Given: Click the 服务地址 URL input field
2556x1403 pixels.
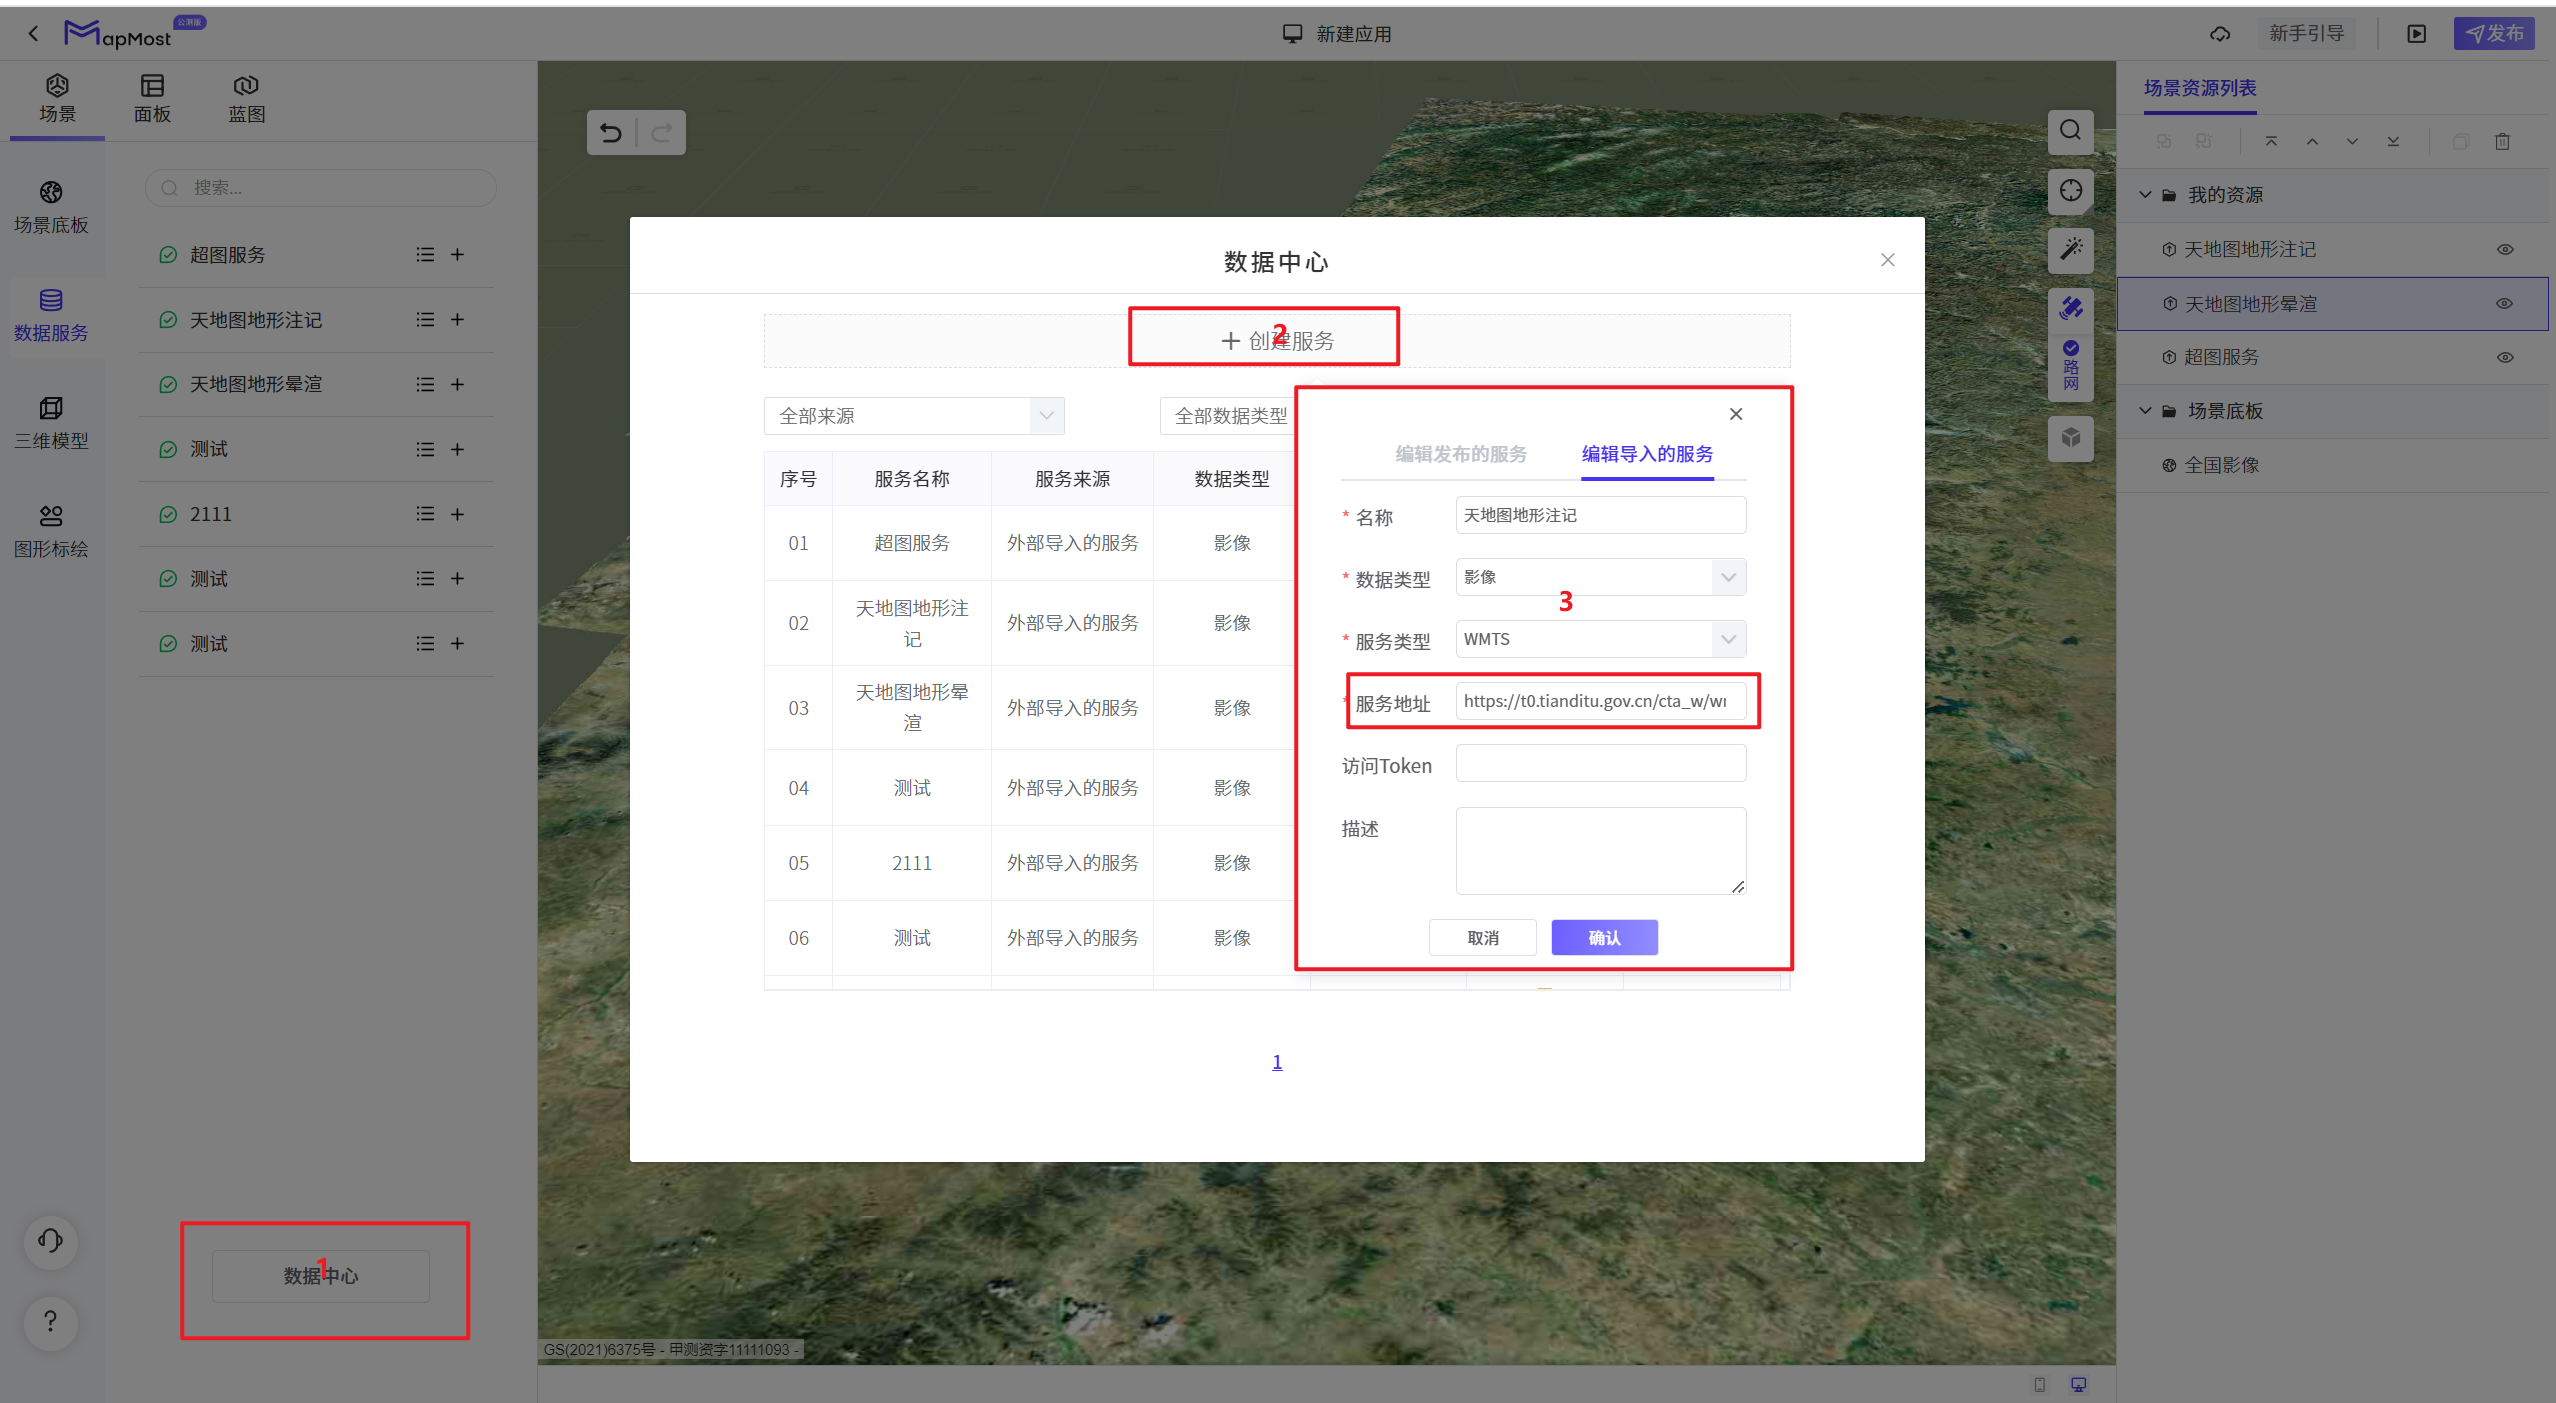Looking at the screenshot, I should tap(1601, 702).
